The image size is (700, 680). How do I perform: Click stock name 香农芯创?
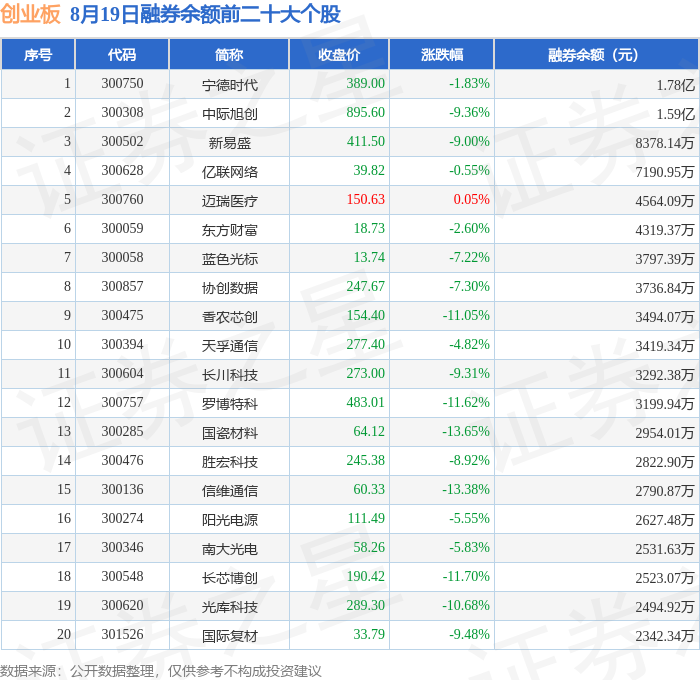click(229, 317)
